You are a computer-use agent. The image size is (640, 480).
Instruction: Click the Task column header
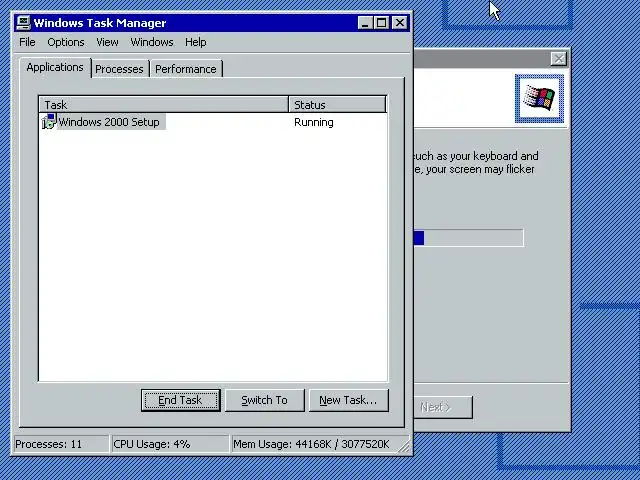point(164,105)
